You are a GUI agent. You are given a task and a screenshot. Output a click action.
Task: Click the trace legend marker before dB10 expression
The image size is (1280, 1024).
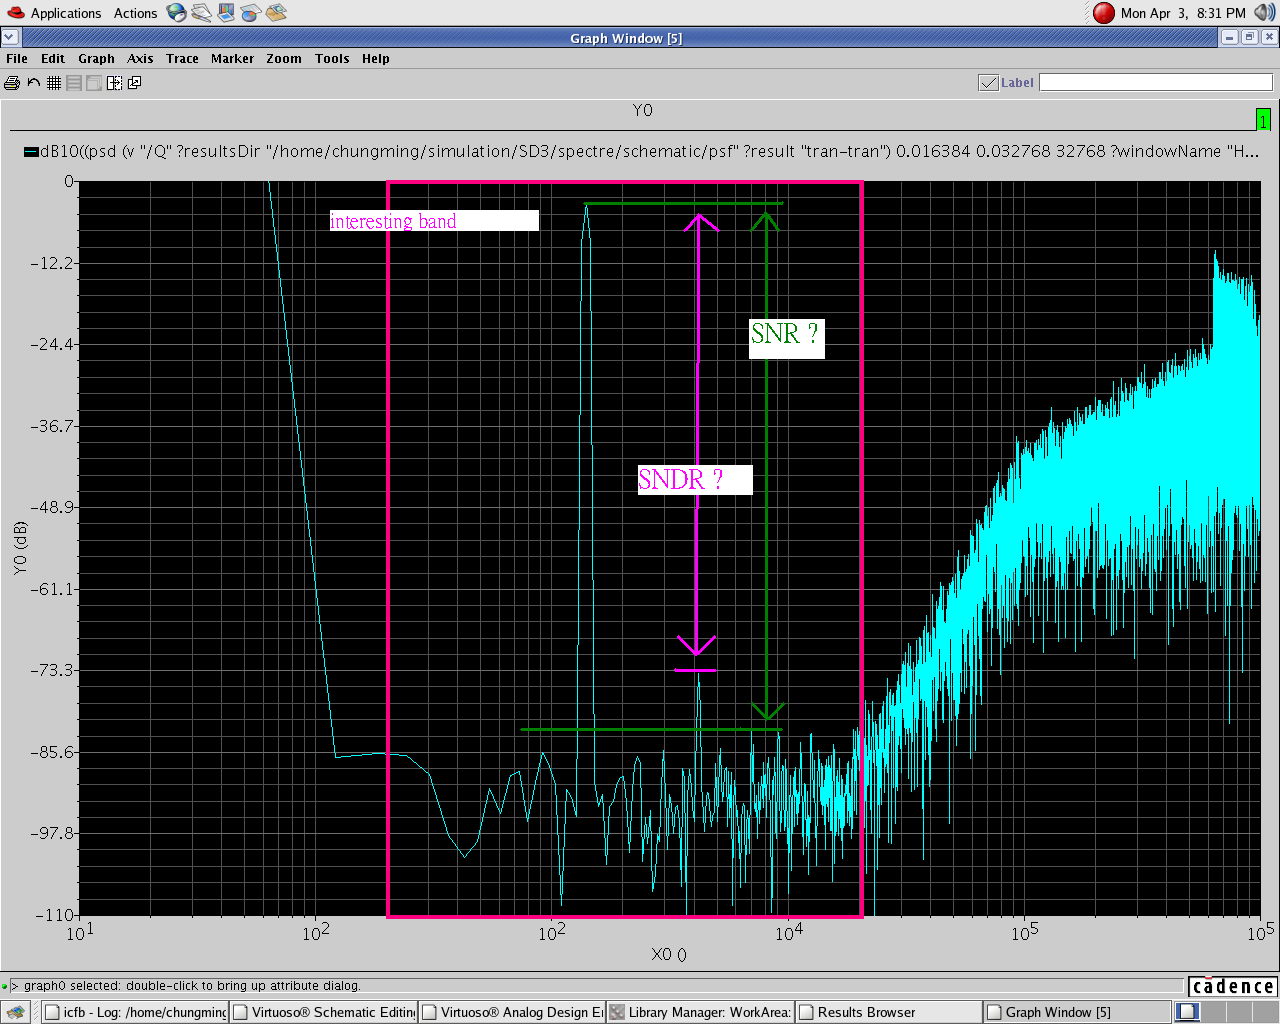pyautogui.click(x=31, y=152)
